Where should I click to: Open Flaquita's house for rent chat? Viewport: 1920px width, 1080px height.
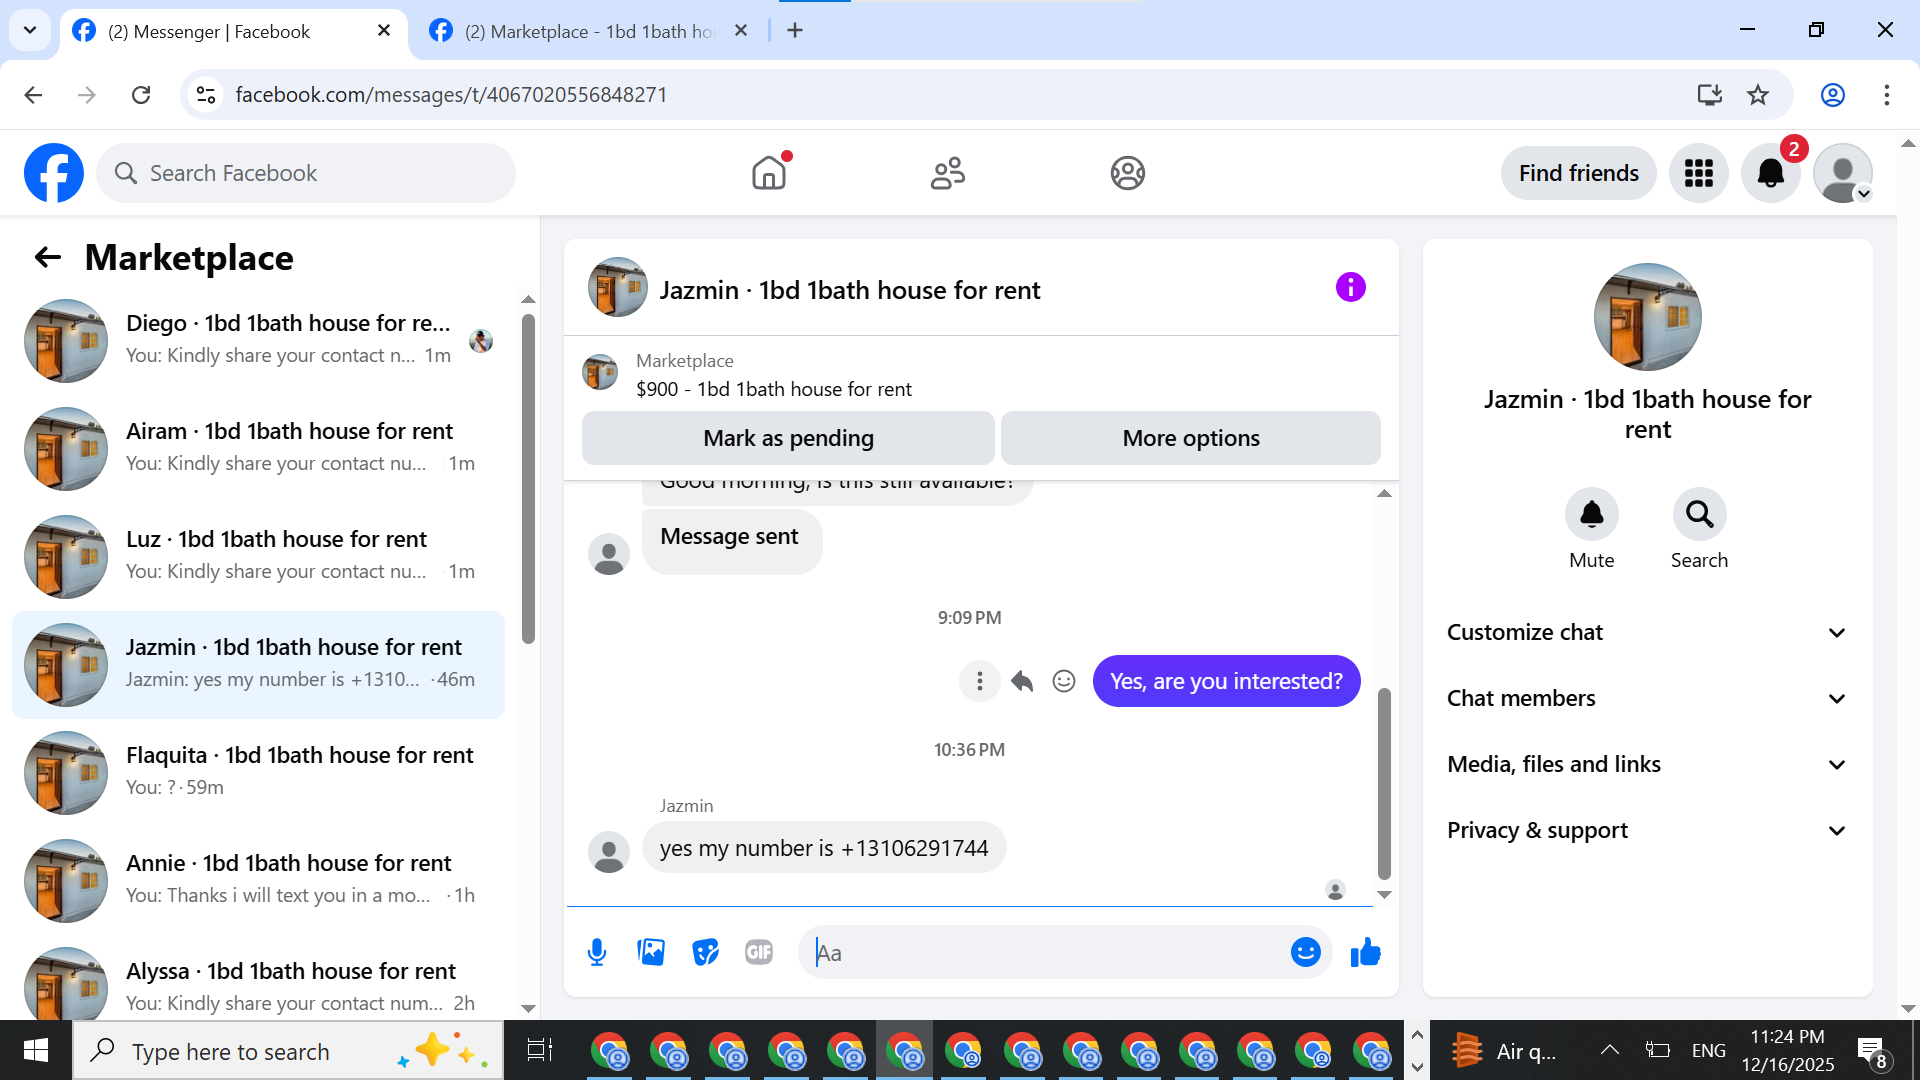coord(258,773)
